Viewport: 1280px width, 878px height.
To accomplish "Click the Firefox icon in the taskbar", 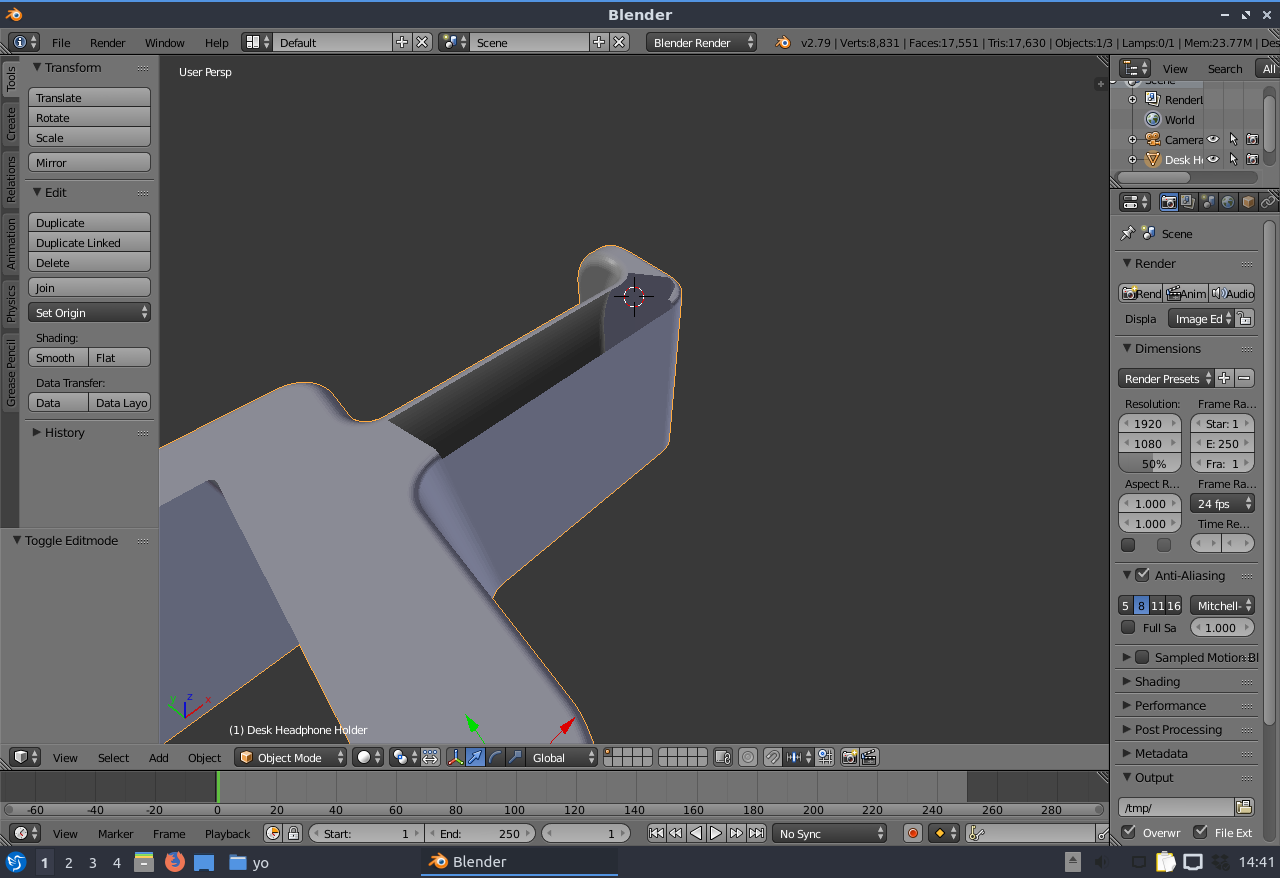I will pyautogui.click(x=175, y=862).
